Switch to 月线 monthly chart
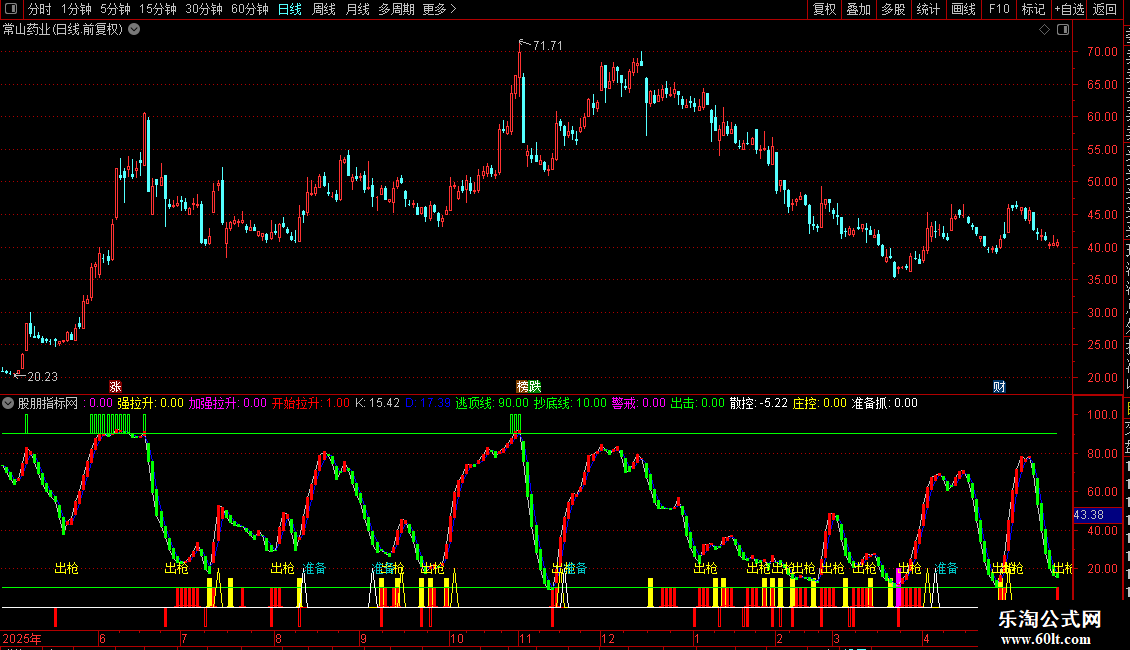The image size is (1130, 650). click(x=357, y=9)
